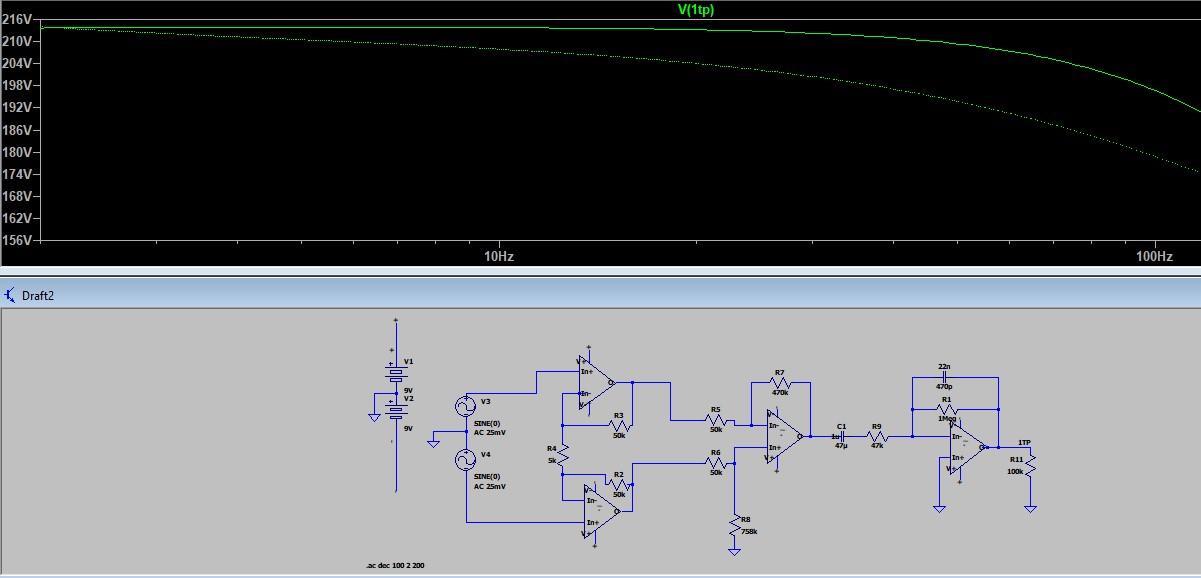Screen dimensions: 1201x578
Task: Click the V3 sine source symbol
Action: tap(465, 406)
